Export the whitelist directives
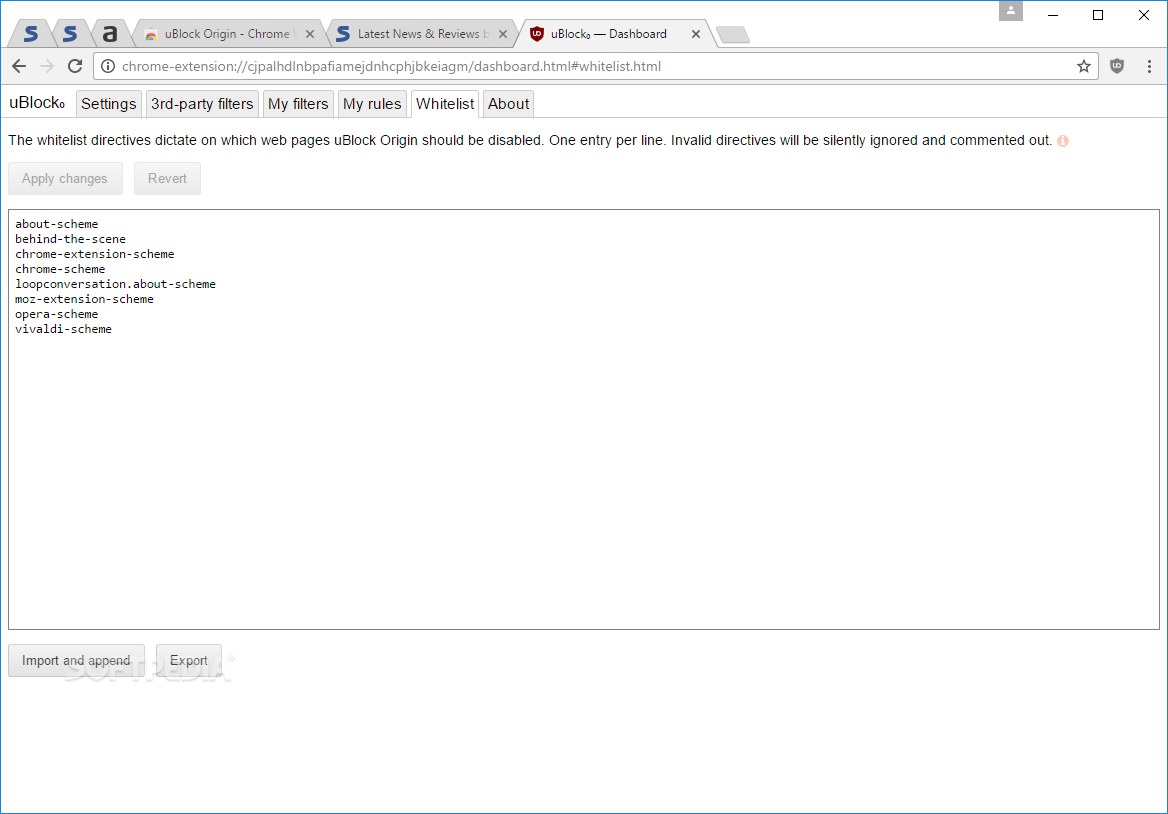This screenshot has width=1168, height=814. [189, 660]
